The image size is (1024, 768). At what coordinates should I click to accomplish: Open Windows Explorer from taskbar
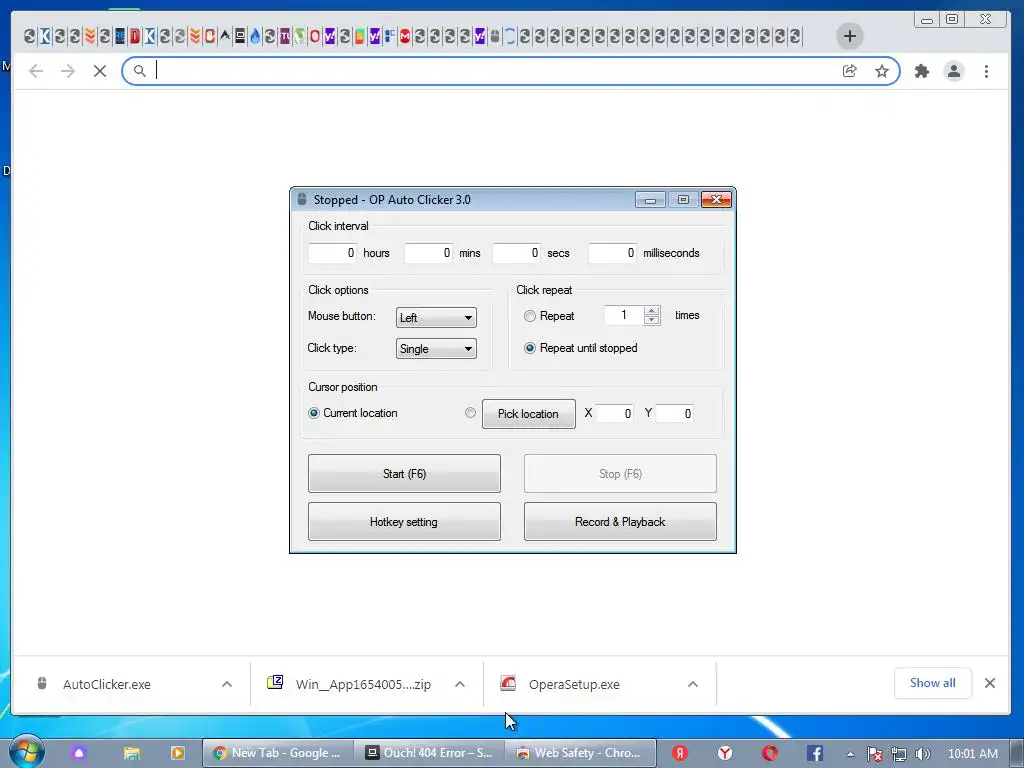[132, 753]
